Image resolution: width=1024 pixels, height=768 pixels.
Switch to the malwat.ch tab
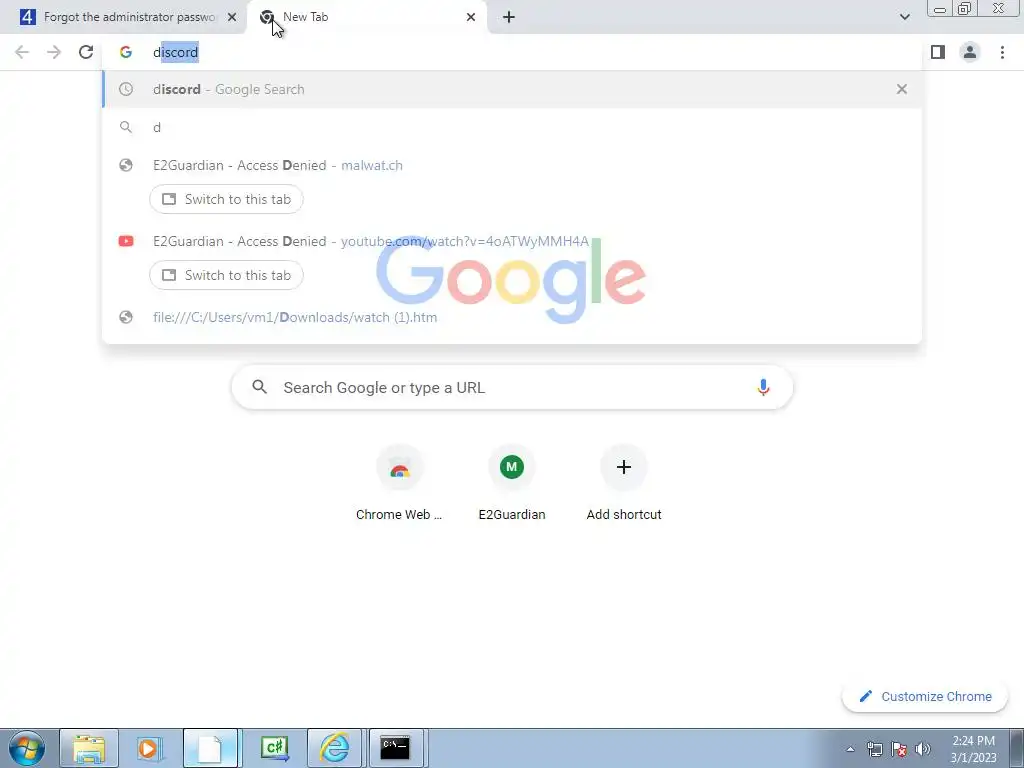tap(226, 199)
